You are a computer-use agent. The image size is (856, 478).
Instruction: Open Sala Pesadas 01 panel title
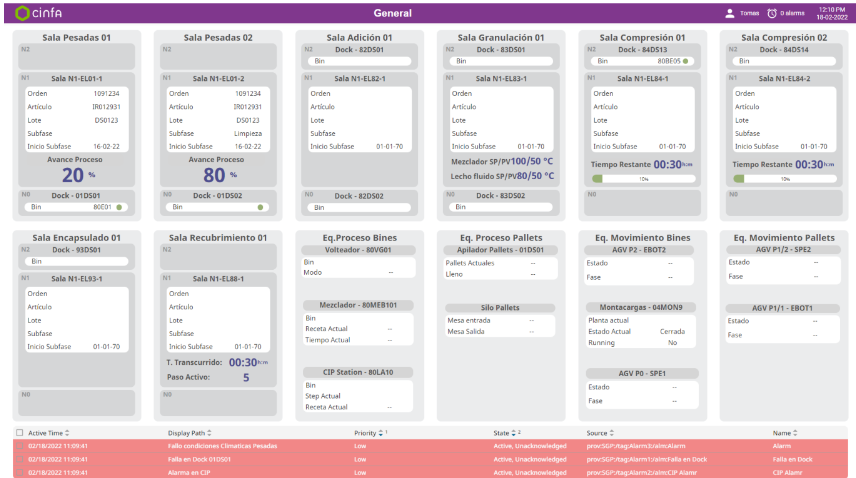[76, 38]
